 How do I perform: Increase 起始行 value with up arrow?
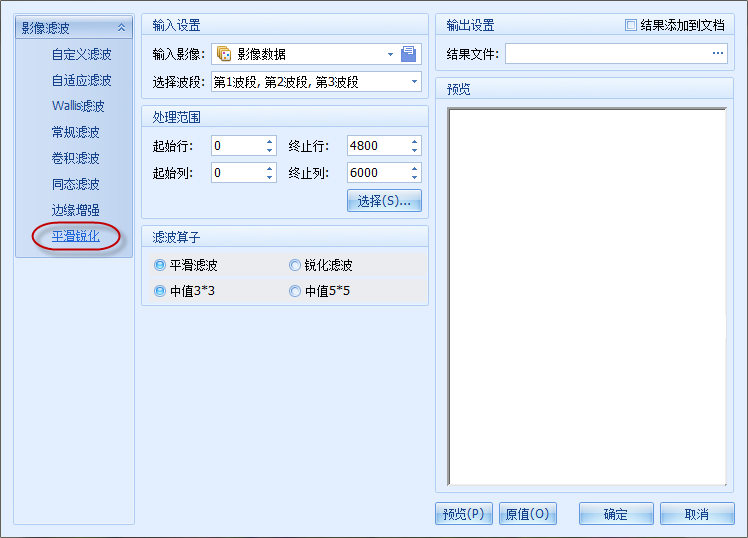pos(269,141)
